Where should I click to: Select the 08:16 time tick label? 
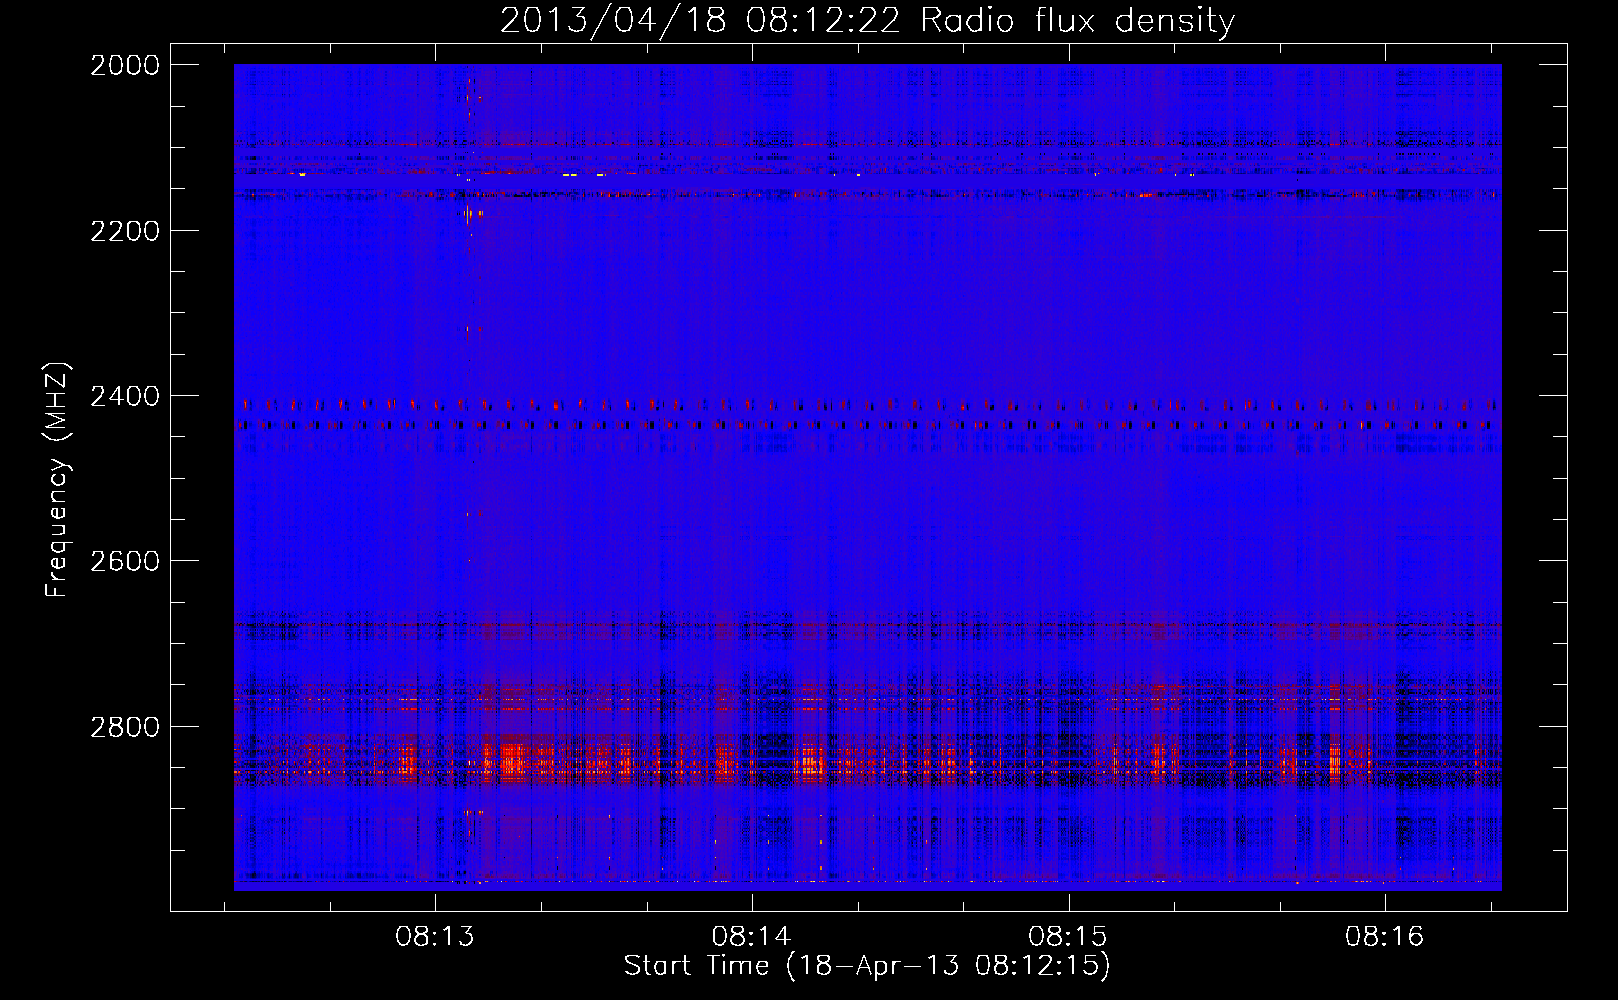[1385, 937]
